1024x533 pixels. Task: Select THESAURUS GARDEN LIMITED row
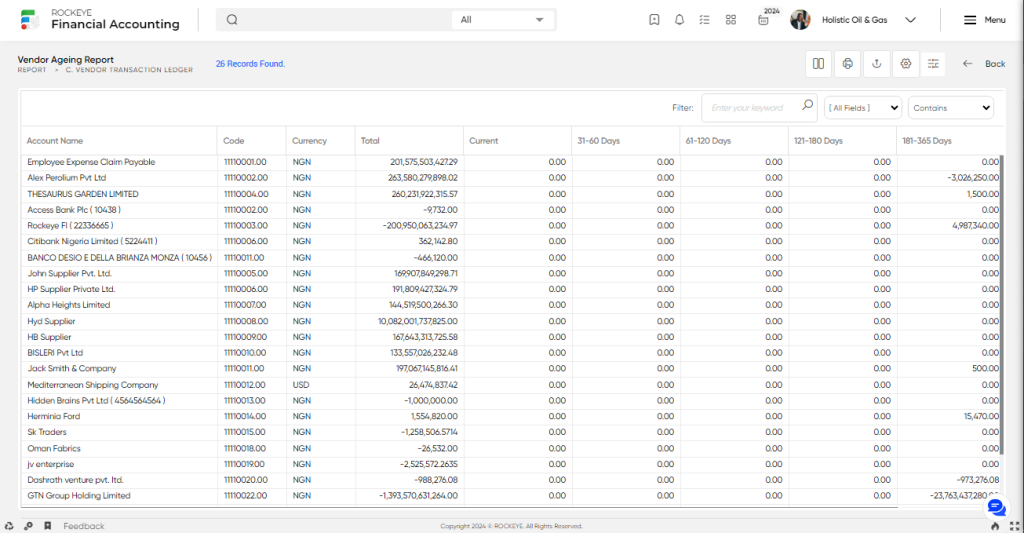(511, 194)
